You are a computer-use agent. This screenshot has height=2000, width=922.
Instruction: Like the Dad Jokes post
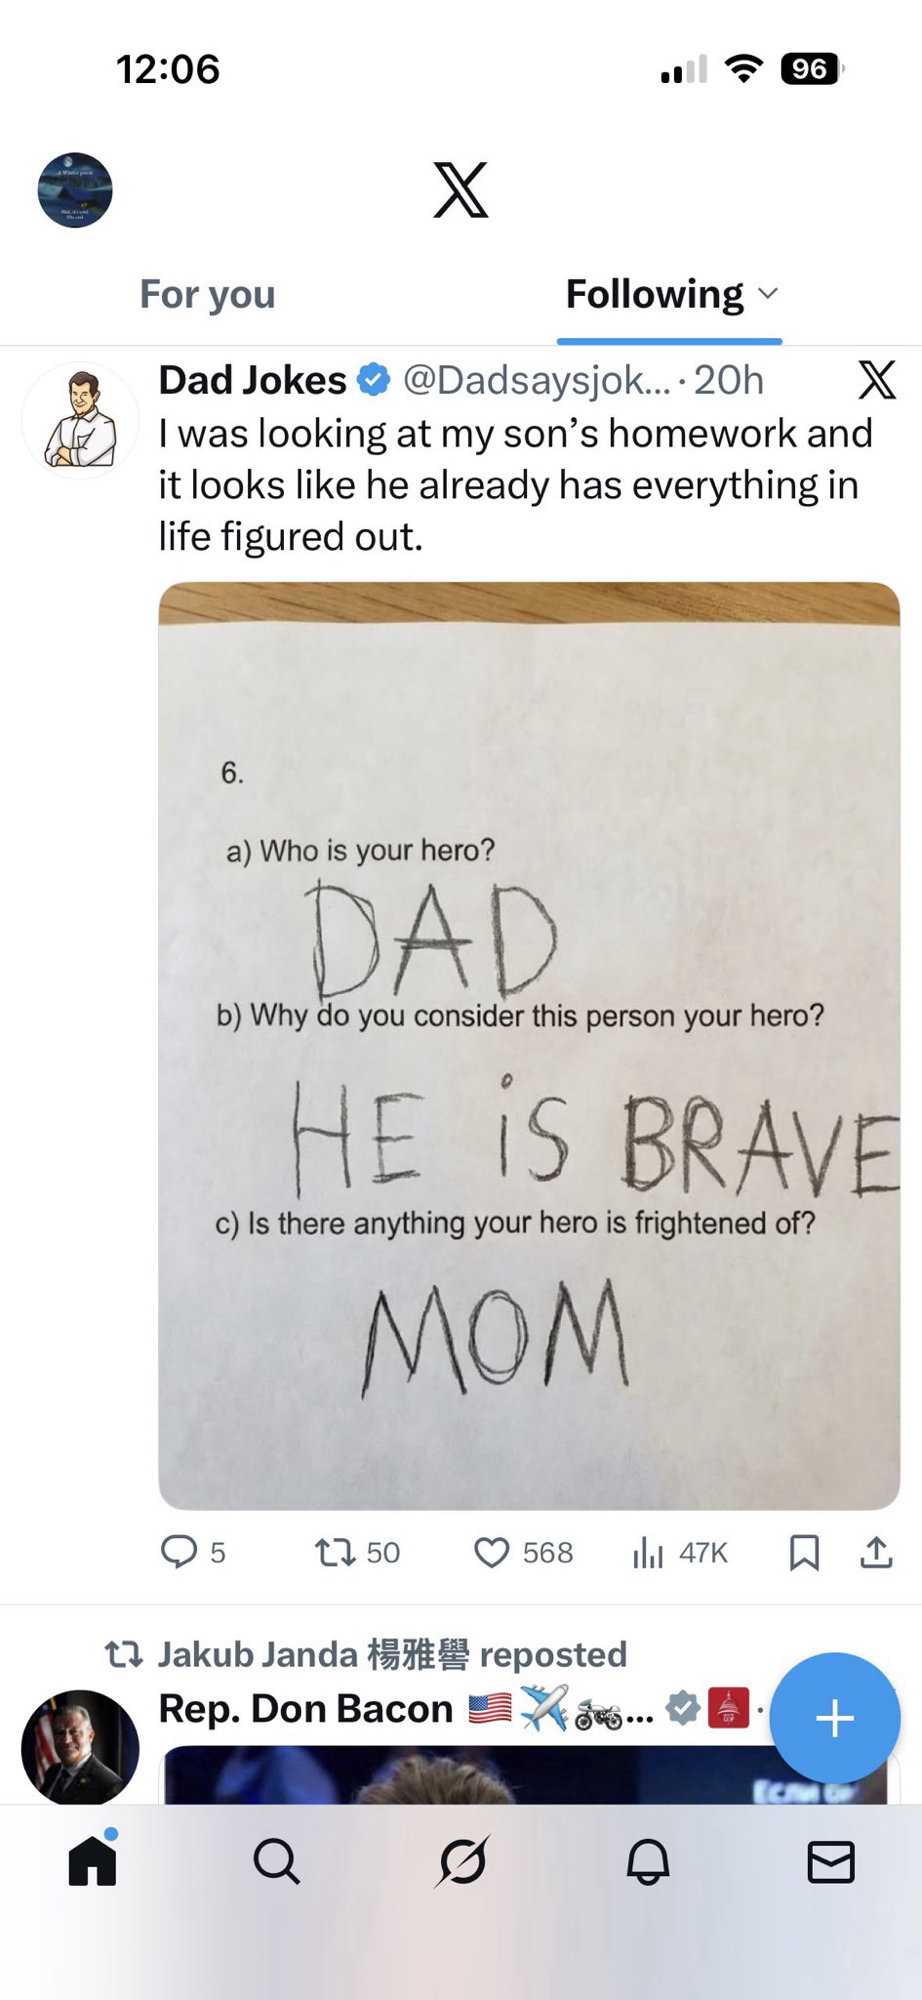[491, 1552]
